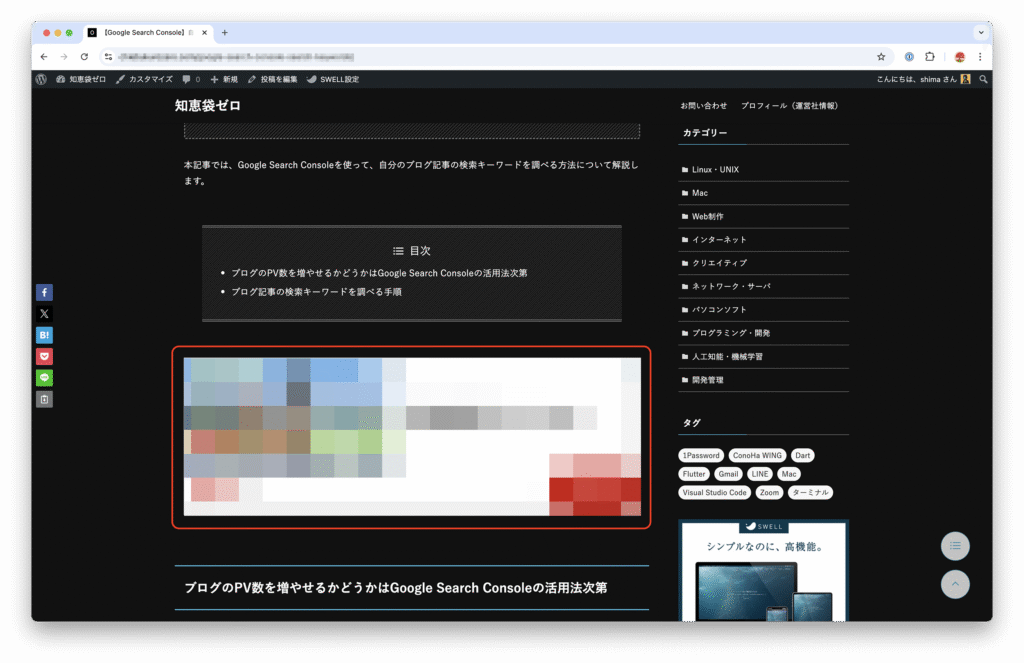Screen dimensions: 1024x663
Task: Open the WordPress logo menu
Action: point(41,79)
